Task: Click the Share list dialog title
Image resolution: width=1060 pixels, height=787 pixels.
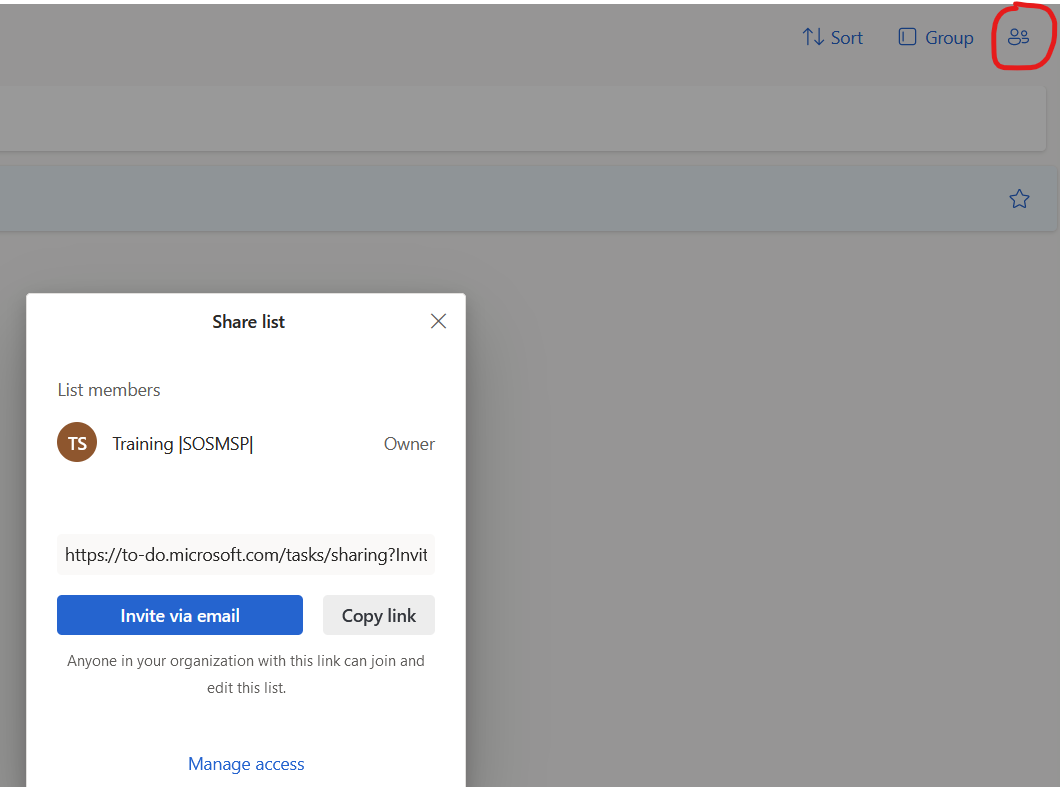Action: point(248,322)
